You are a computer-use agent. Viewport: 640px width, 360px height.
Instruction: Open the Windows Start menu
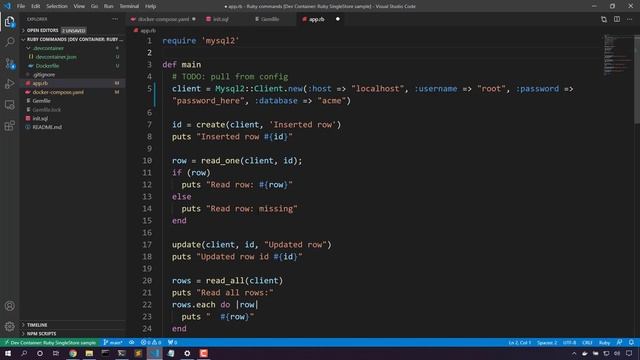click(8, 353)
